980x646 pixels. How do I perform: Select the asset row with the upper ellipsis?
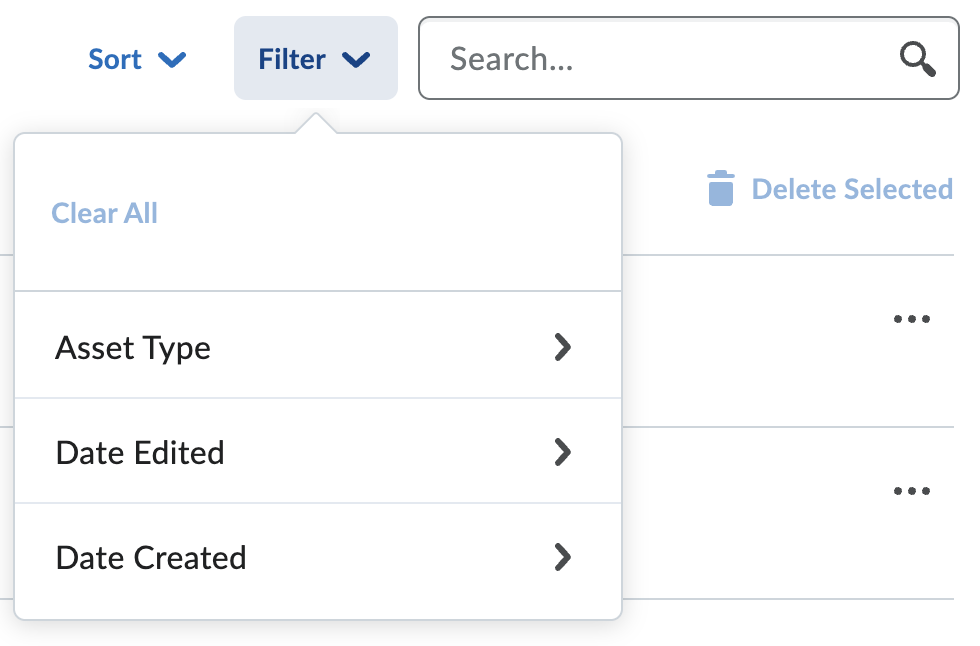(788, 341)
